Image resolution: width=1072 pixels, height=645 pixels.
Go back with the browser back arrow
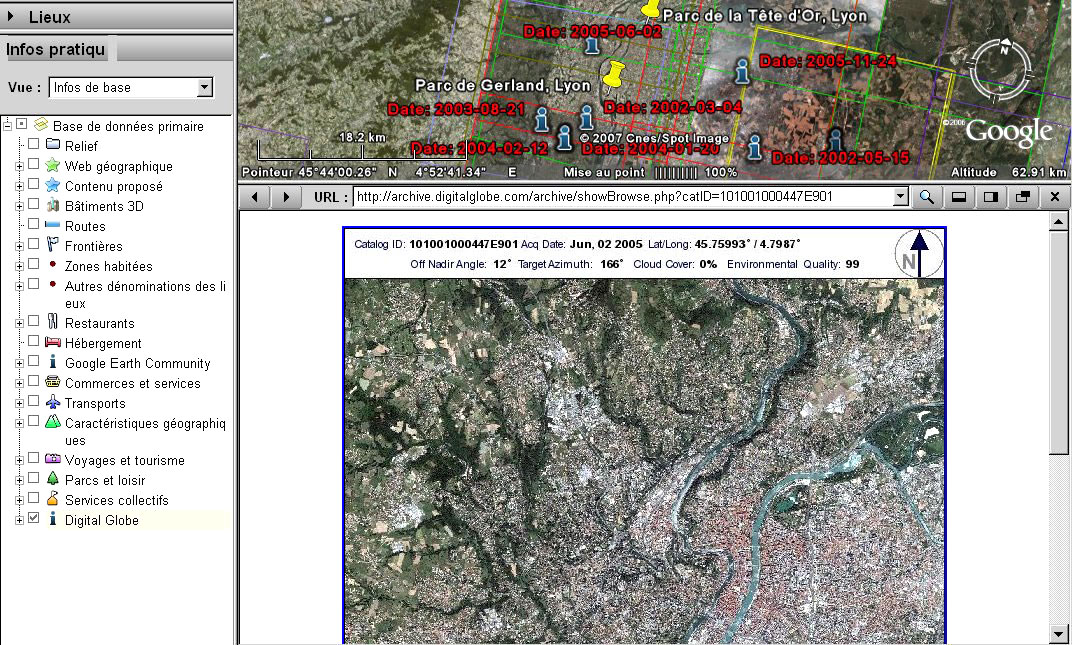254,197
